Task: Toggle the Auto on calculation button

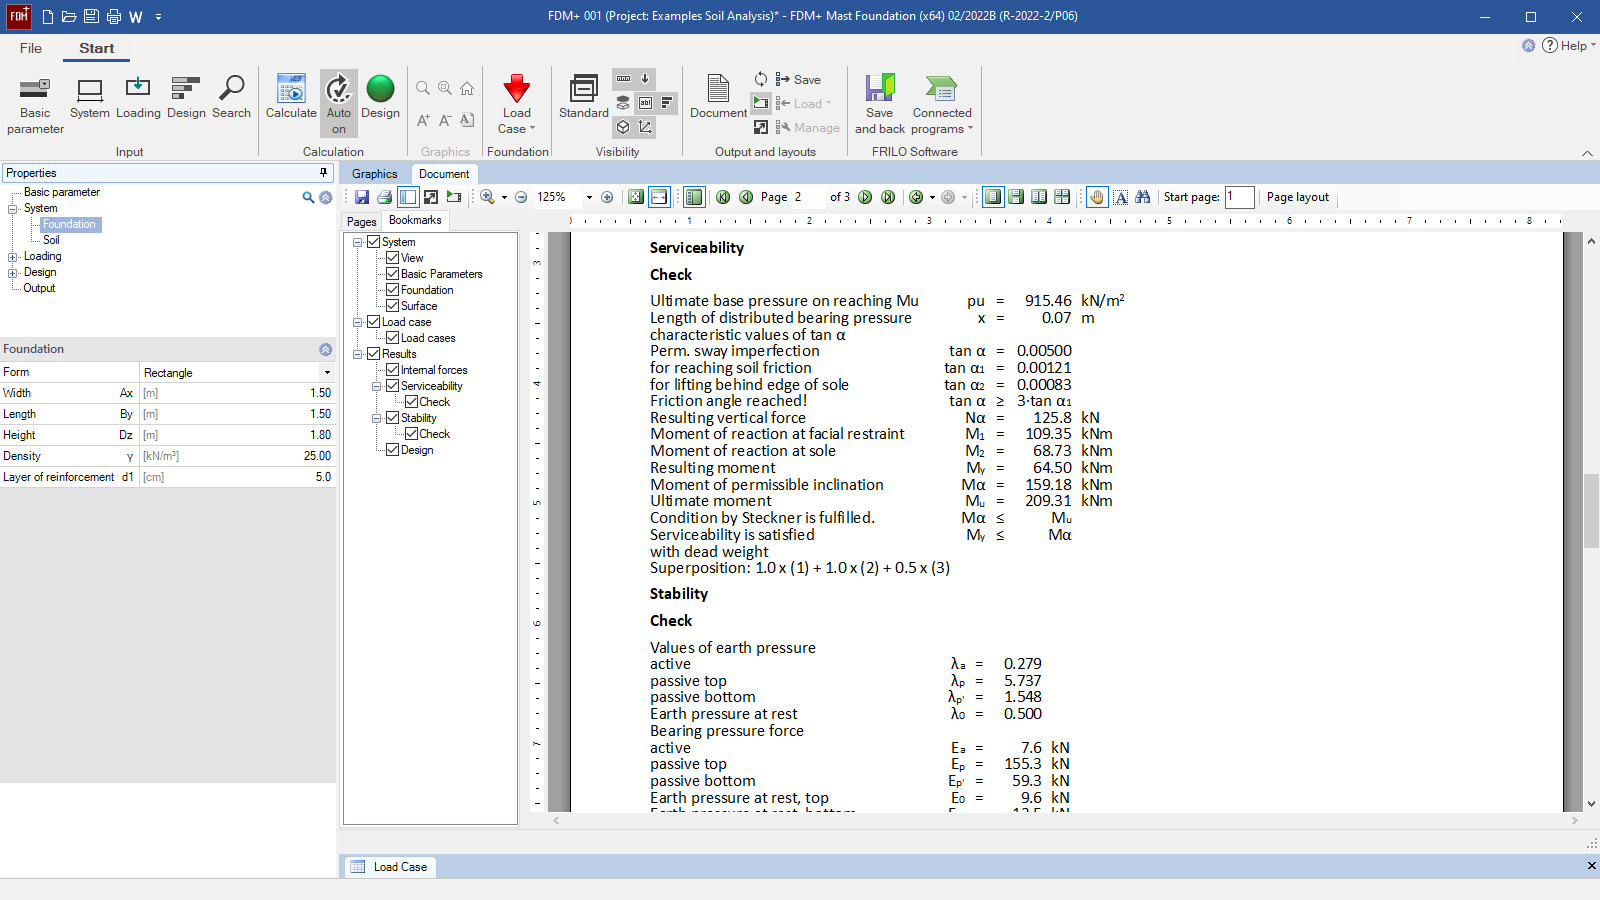Action: [339, 104]
